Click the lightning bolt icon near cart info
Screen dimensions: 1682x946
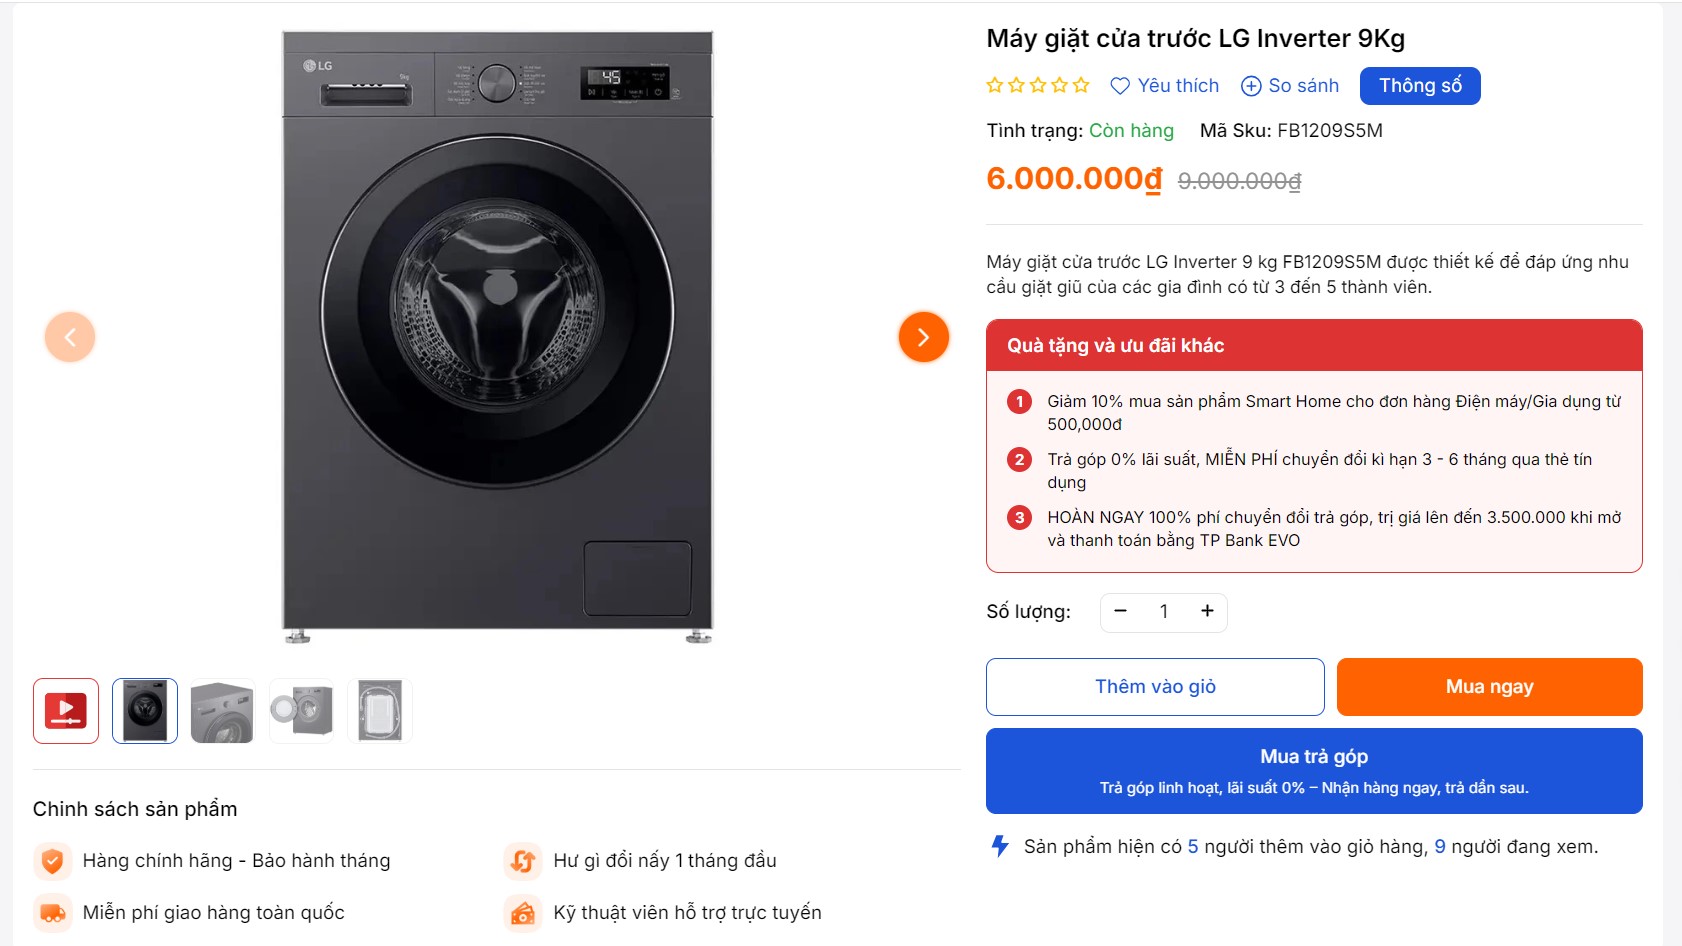pyautogui.click(x=1000, y=846)
